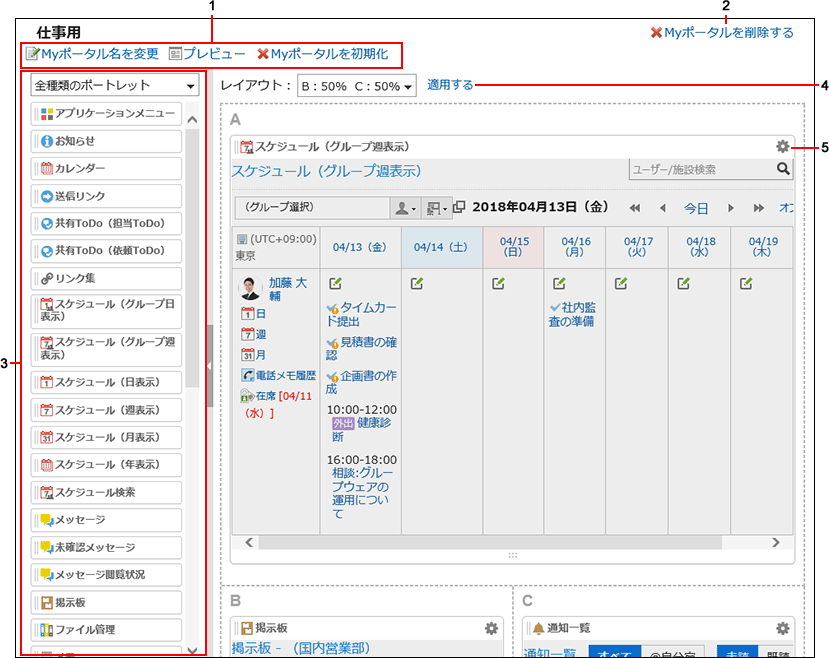The image size is (829, 658).
Task: Select スケジュール(グループ日表示) portlet item
Action: 106,311
